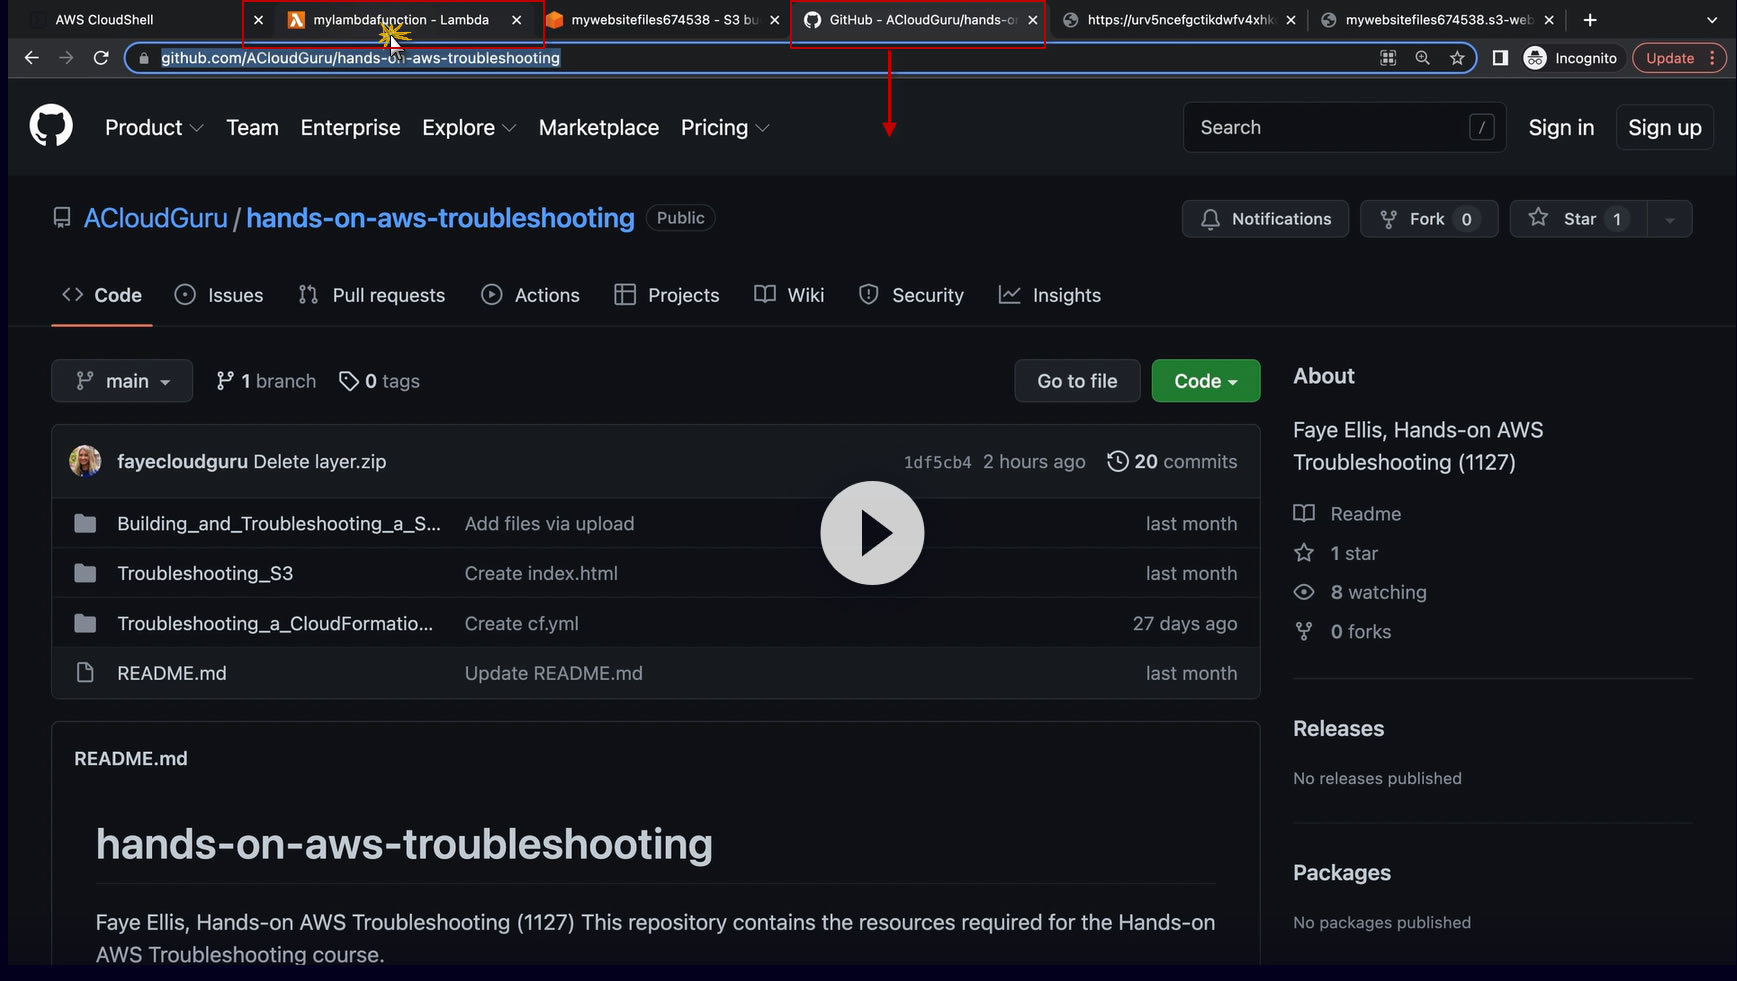The height and width of the screenshot is (981, 1737).
Task: Expand the Product menu
Action: (x=154, y=128)
